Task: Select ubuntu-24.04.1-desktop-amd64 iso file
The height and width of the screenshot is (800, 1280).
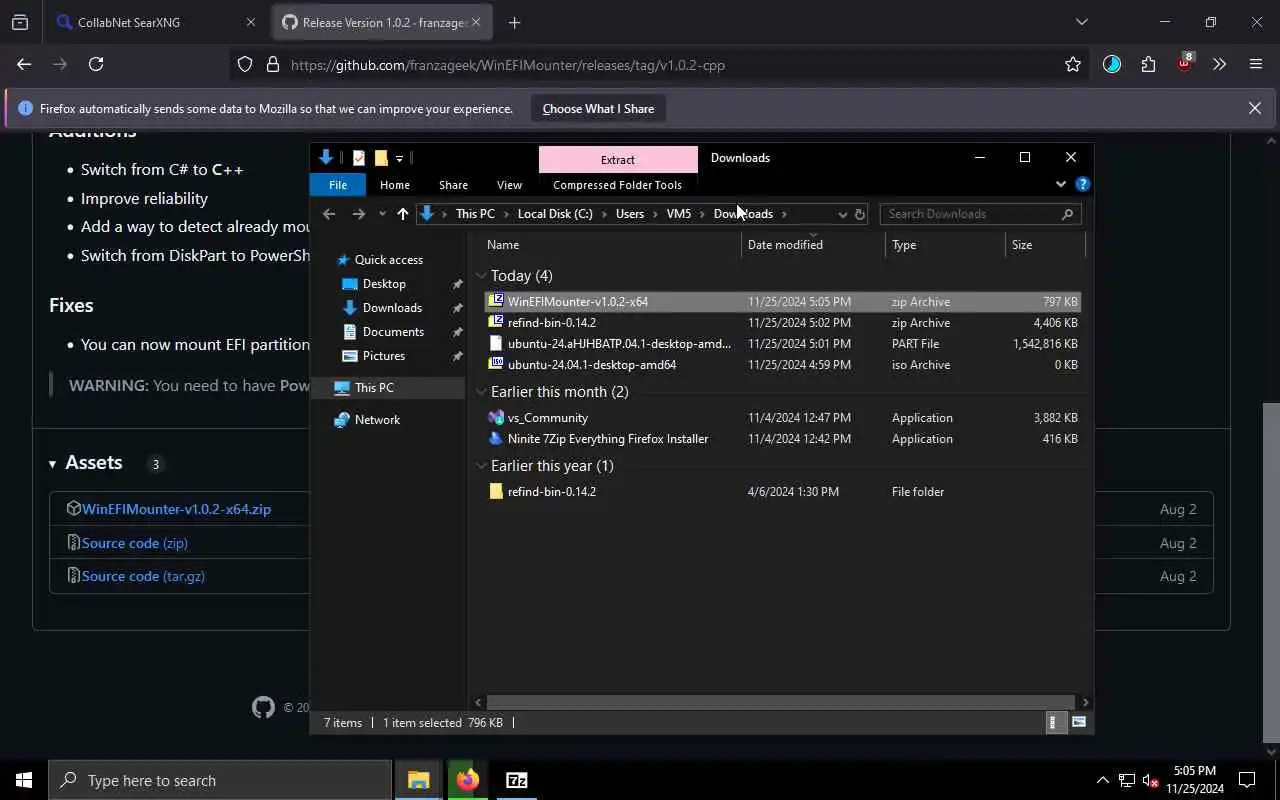Action: 782,365
